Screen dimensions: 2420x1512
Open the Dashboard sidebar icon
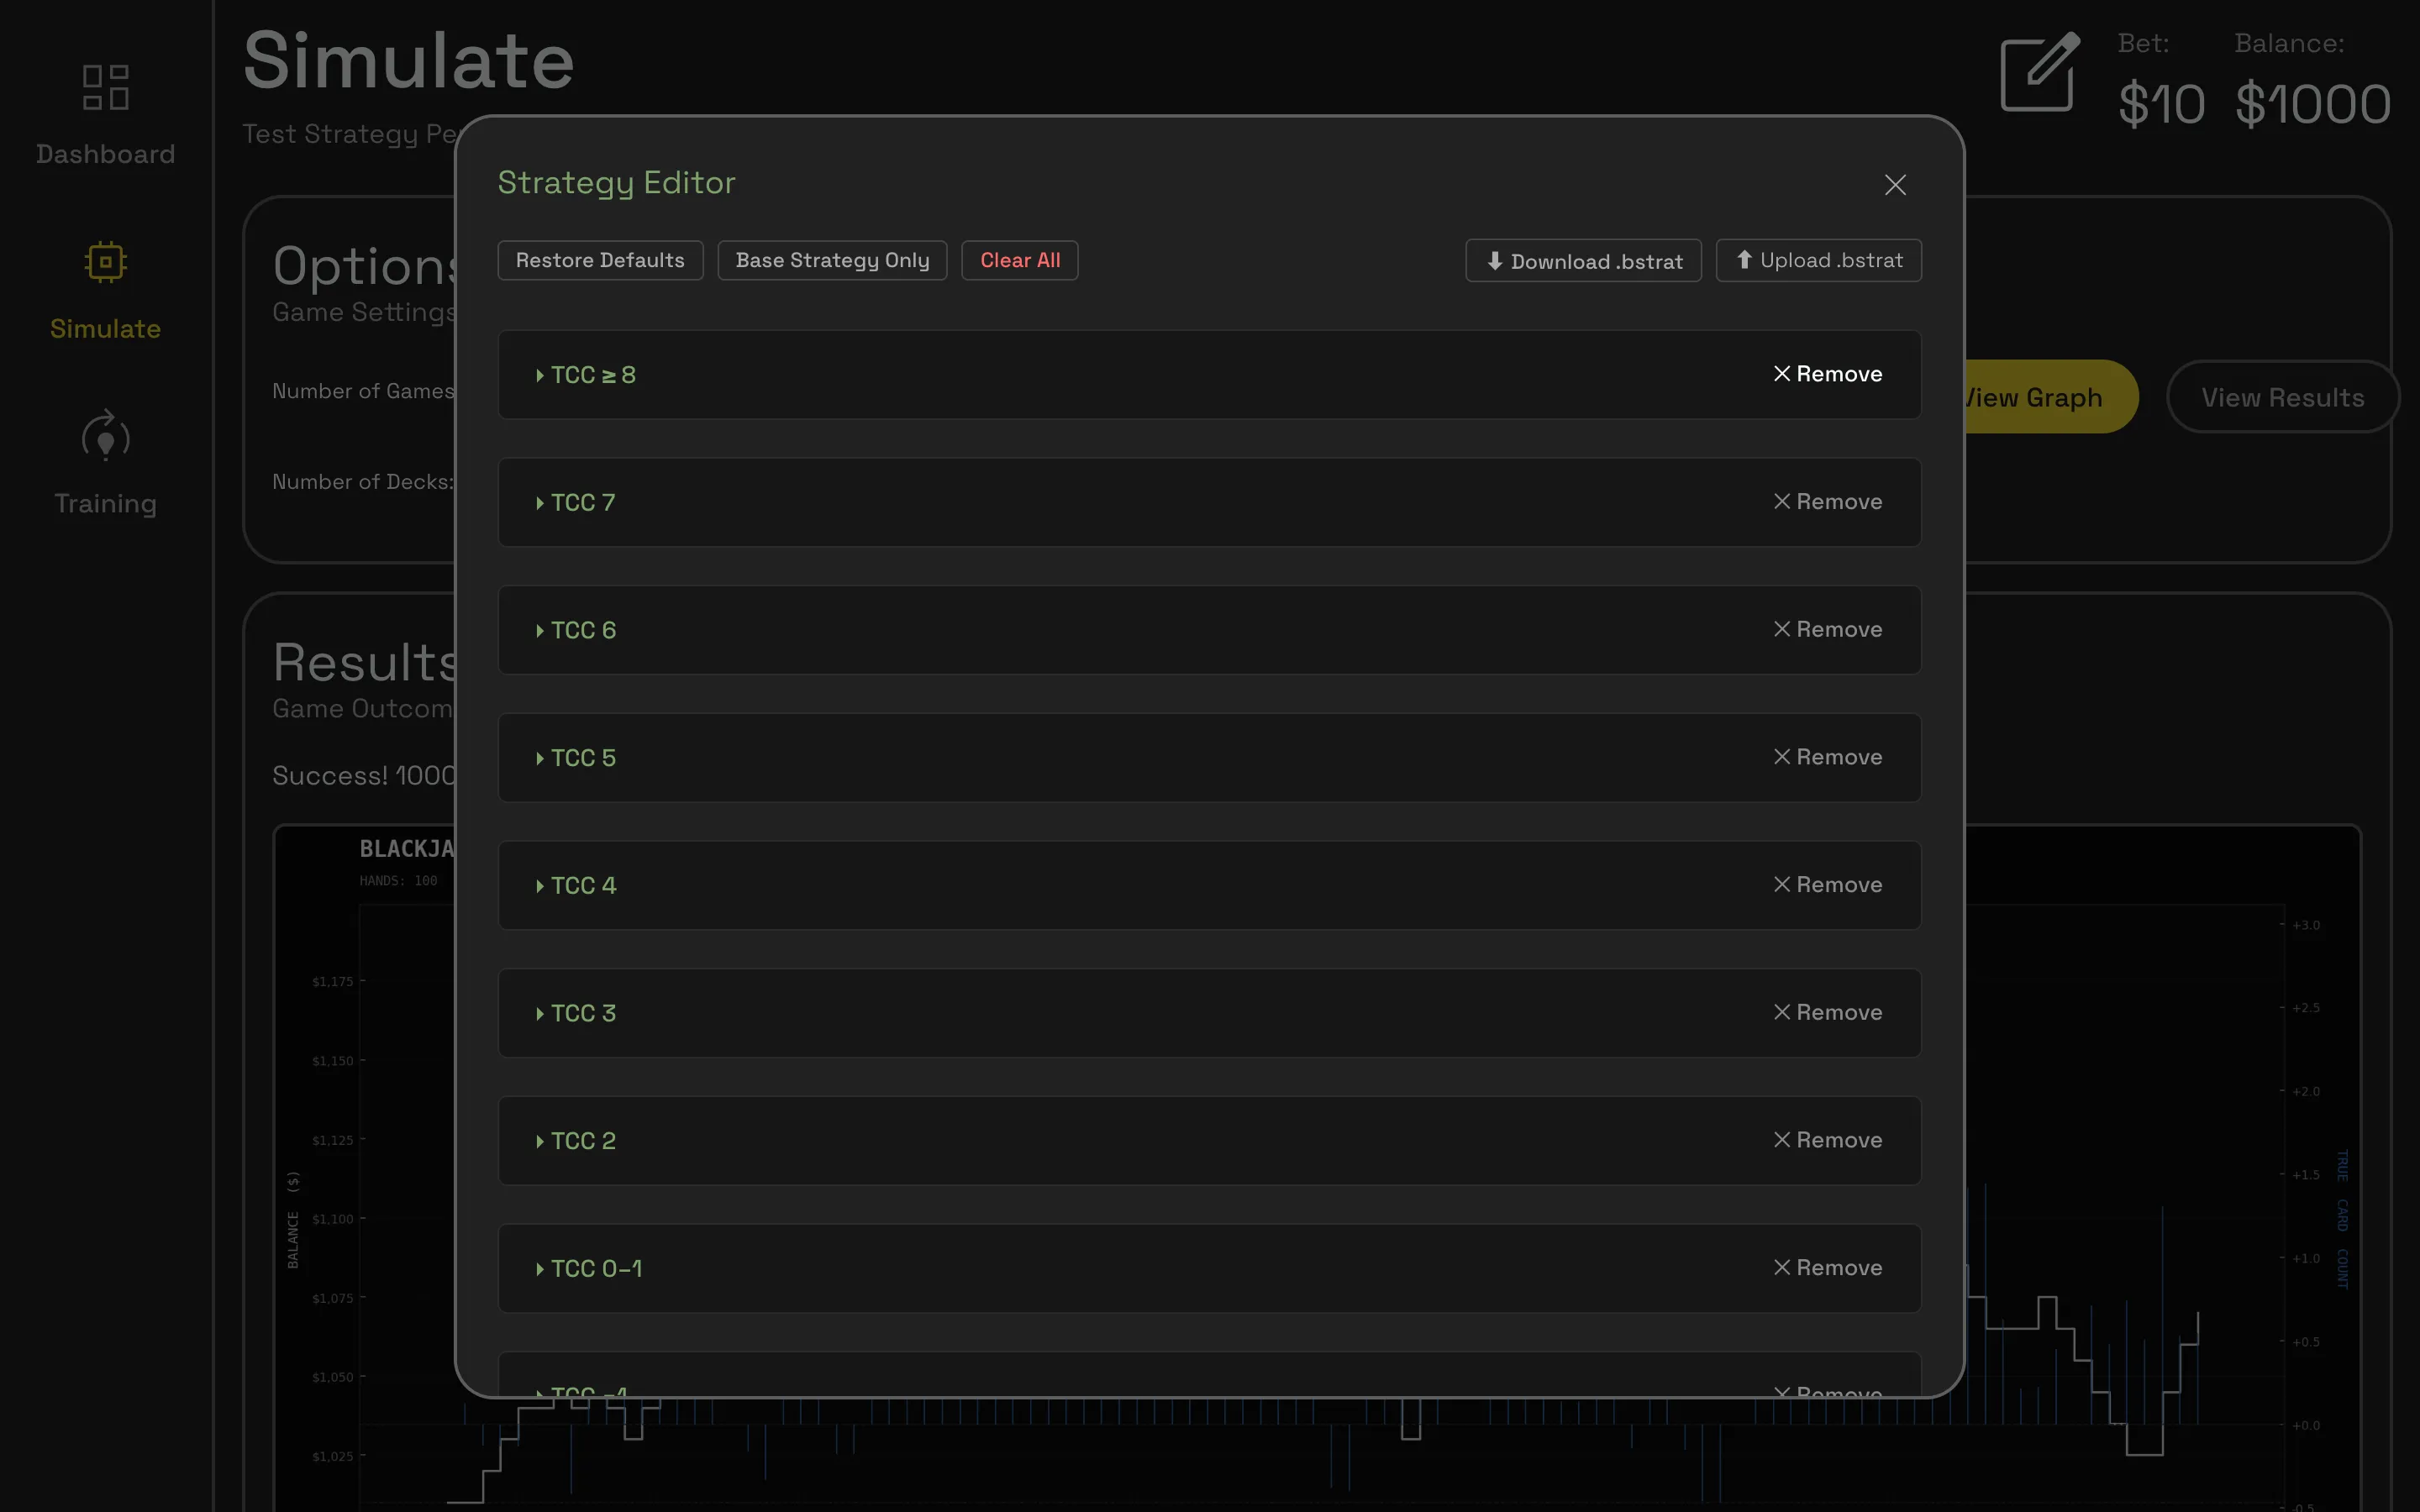(x=105, y=87)
